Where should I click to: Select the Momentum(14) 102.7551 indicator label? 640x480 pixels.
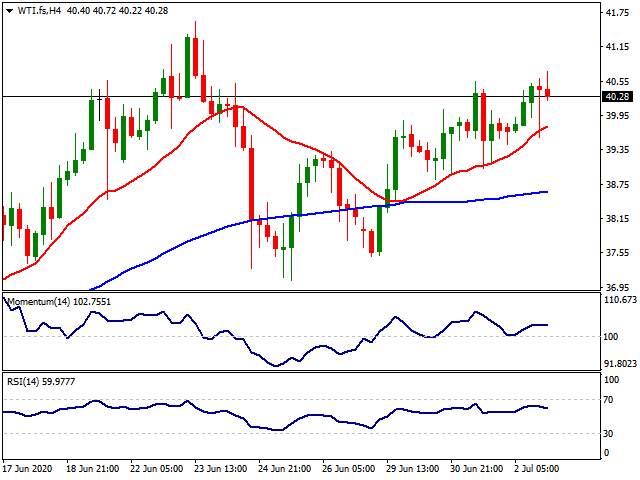pyautogui.click(x=59, y=302)
